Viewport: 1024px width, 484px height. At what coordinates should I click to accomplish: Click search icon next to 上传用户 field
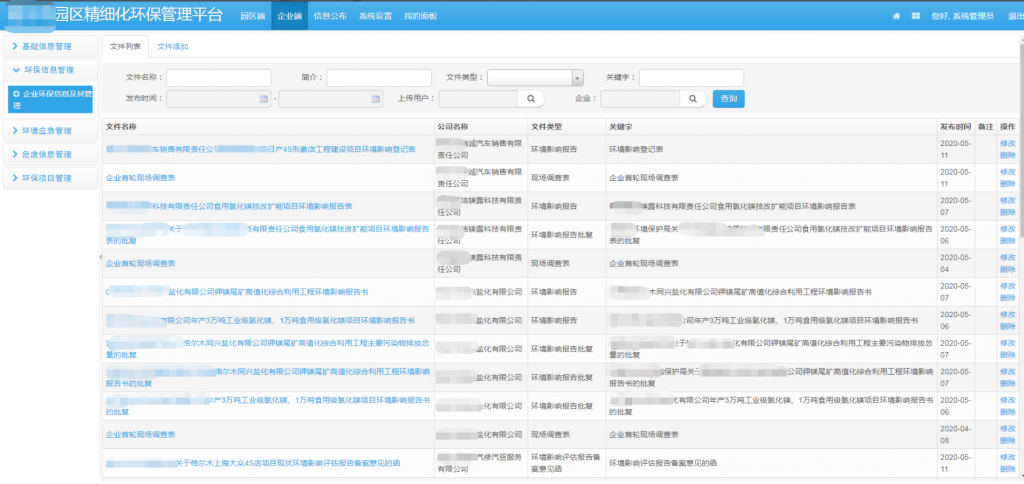531,98
